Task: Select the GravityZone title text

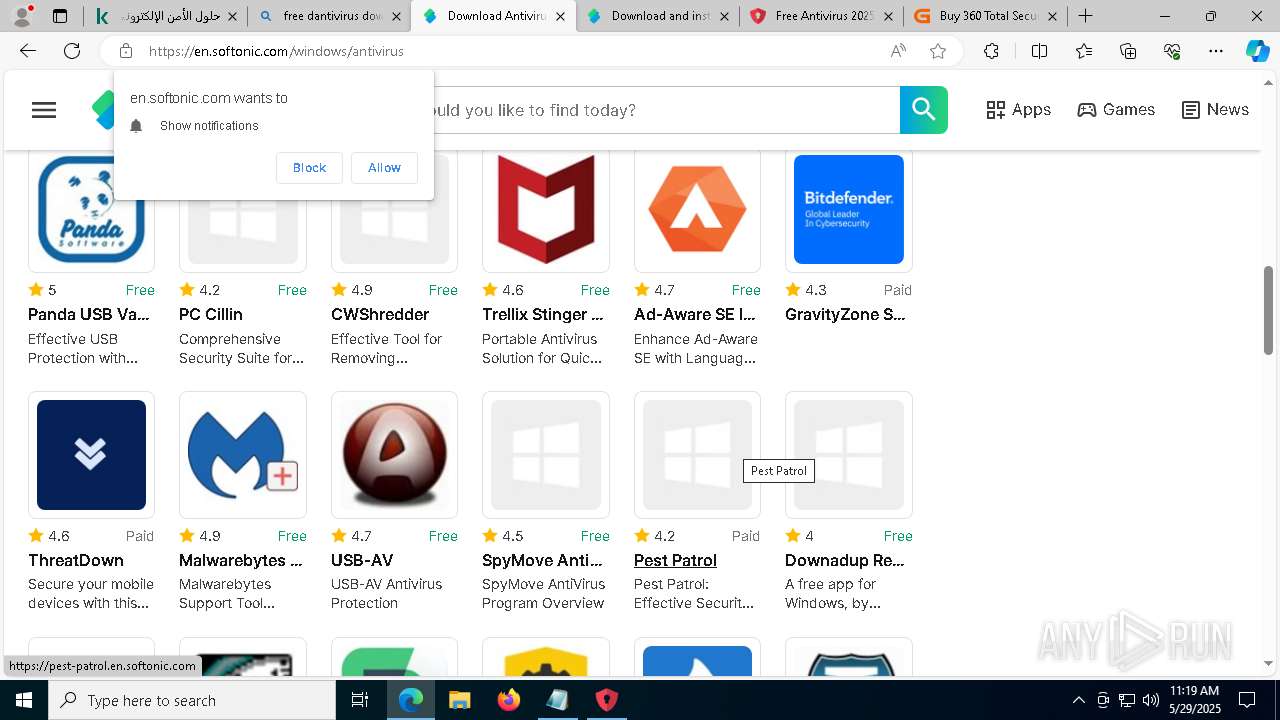Action: click(x=846, y=314)
